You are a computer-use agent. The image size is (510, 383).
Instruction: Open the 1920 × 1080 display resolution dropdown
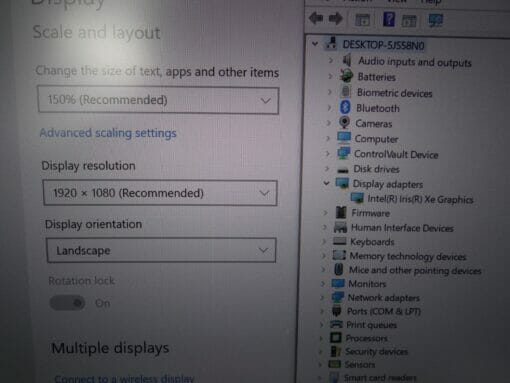tap(160, 193)
